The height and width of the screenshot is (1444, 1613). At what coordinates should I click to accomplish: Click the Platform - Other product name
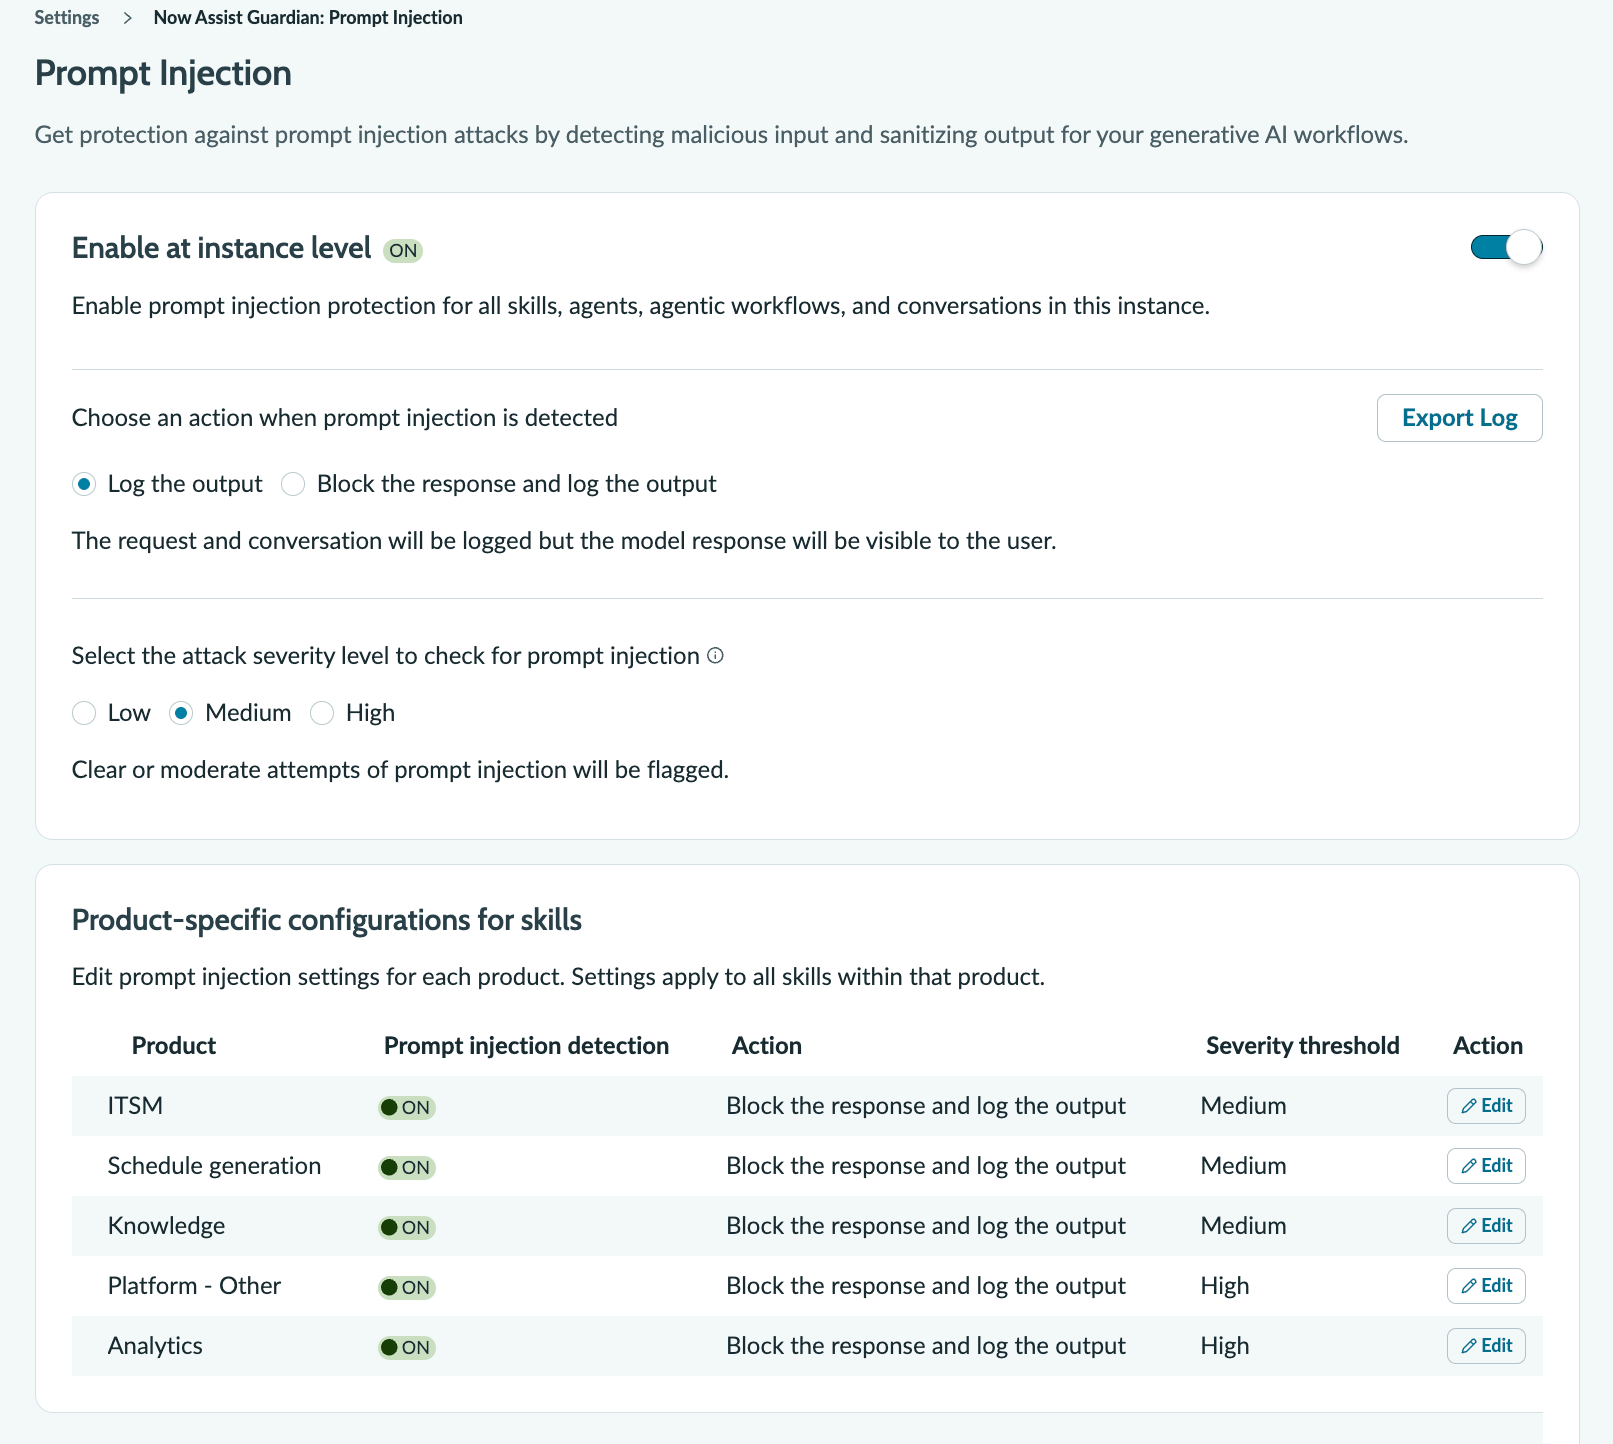point(194,1286)
